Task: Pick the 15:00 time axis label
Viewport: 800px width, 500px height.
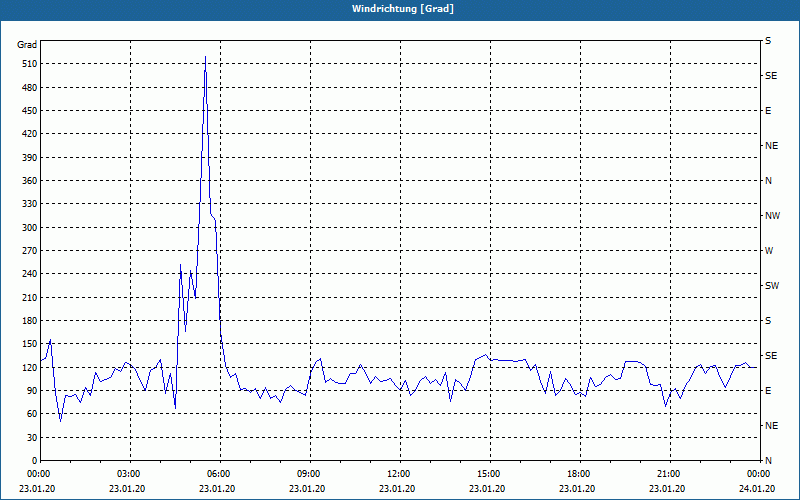Action: pyautogui.click(x=490, y=474)
